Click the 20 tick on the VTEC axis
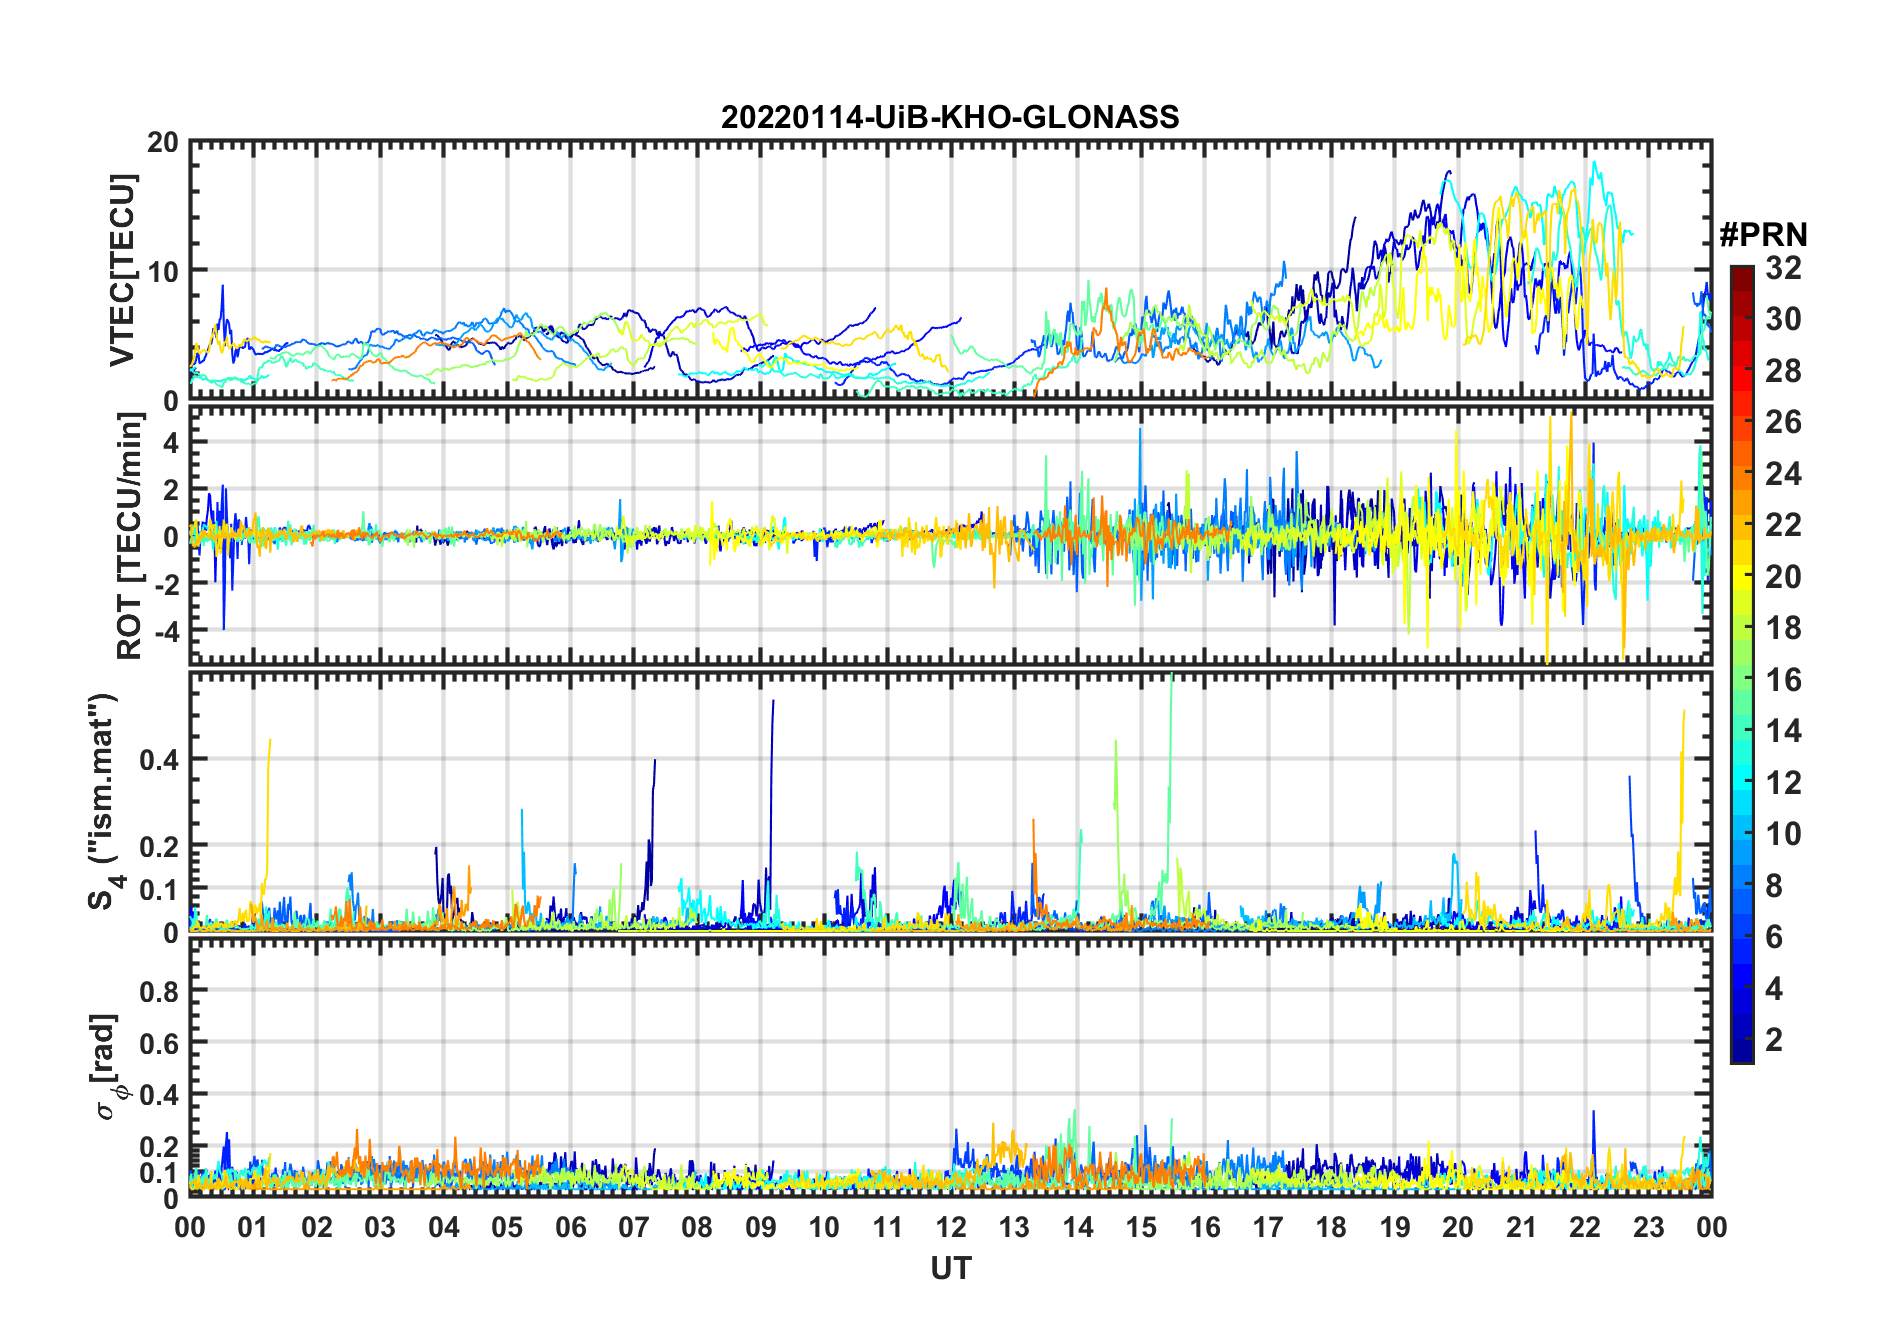Viewport: 1902px width, 1330px height. pos(163,143)
